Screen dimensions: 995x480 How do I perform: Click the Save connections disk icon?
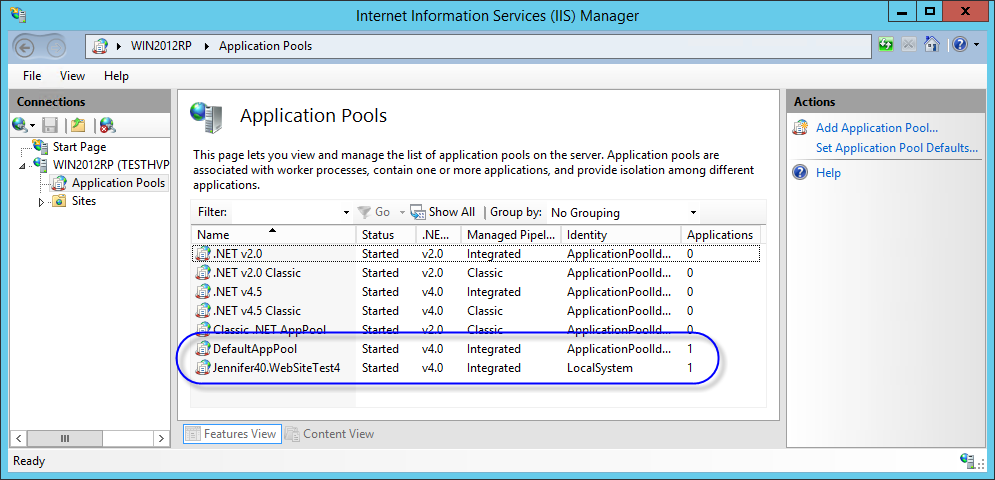[50, 125]
